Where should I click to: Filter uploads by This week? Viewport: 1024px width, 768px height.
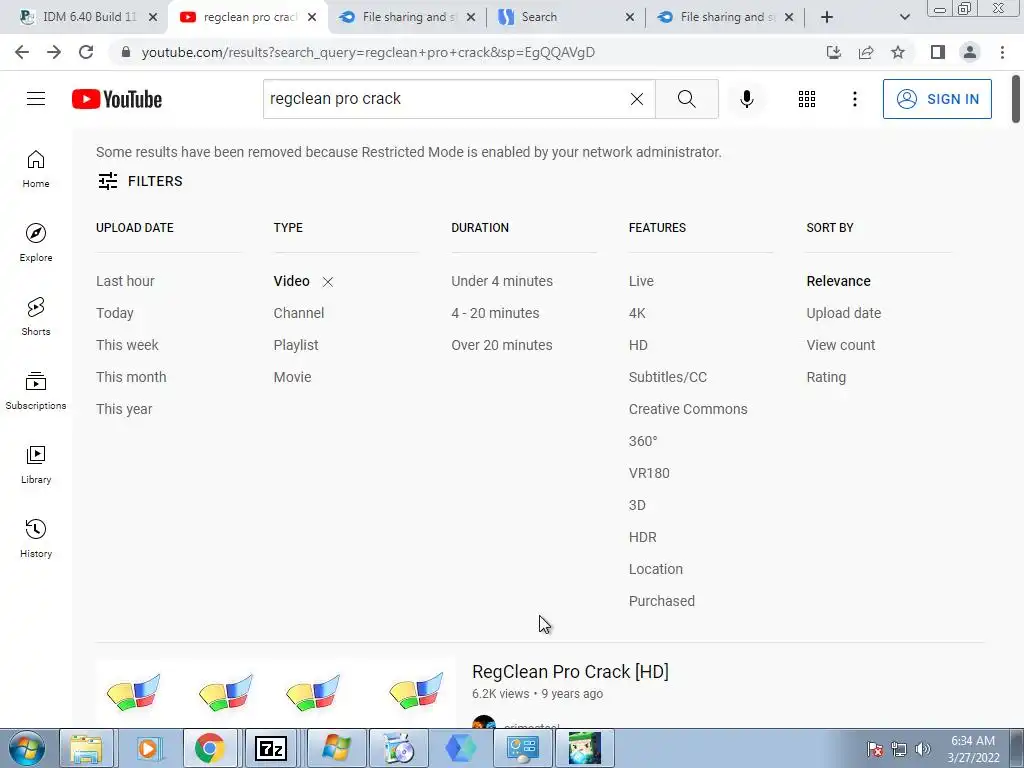tap(127, 345)
